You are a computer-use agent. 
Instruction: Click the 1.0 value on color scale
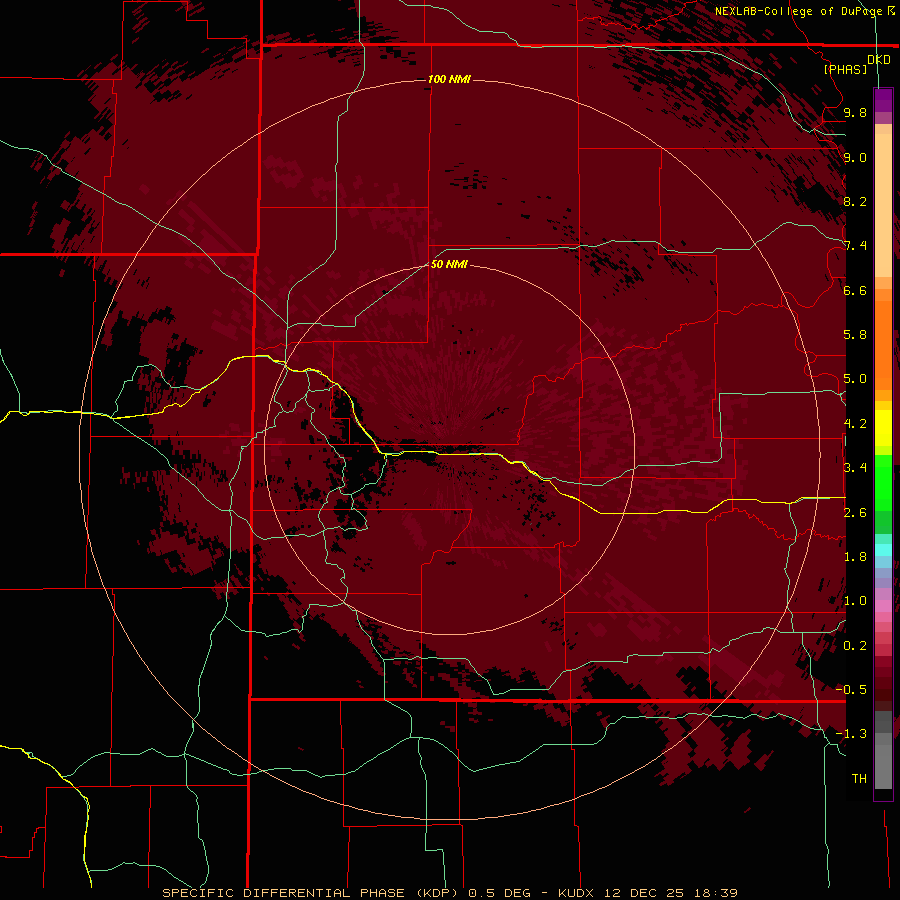pos(855,601)
